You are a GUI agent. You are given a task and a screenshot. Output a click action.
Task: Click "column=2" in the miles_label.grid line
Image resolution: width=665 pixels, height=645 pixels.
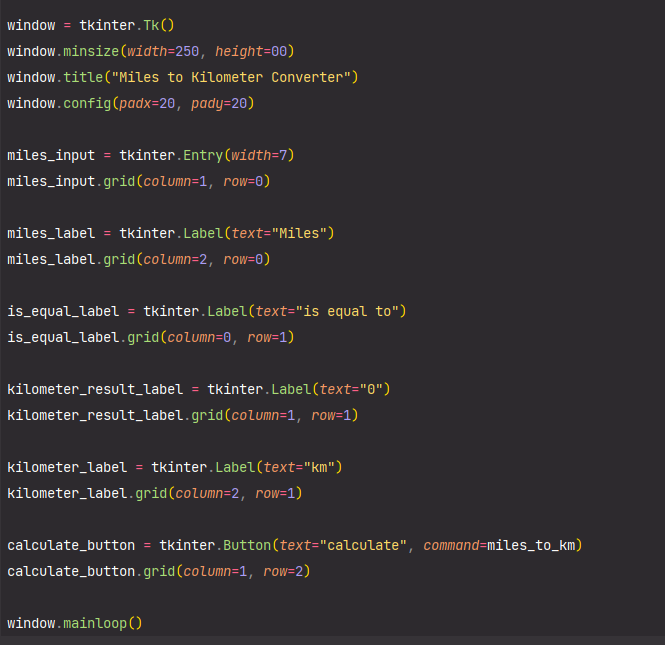click(x=175, y=260)
